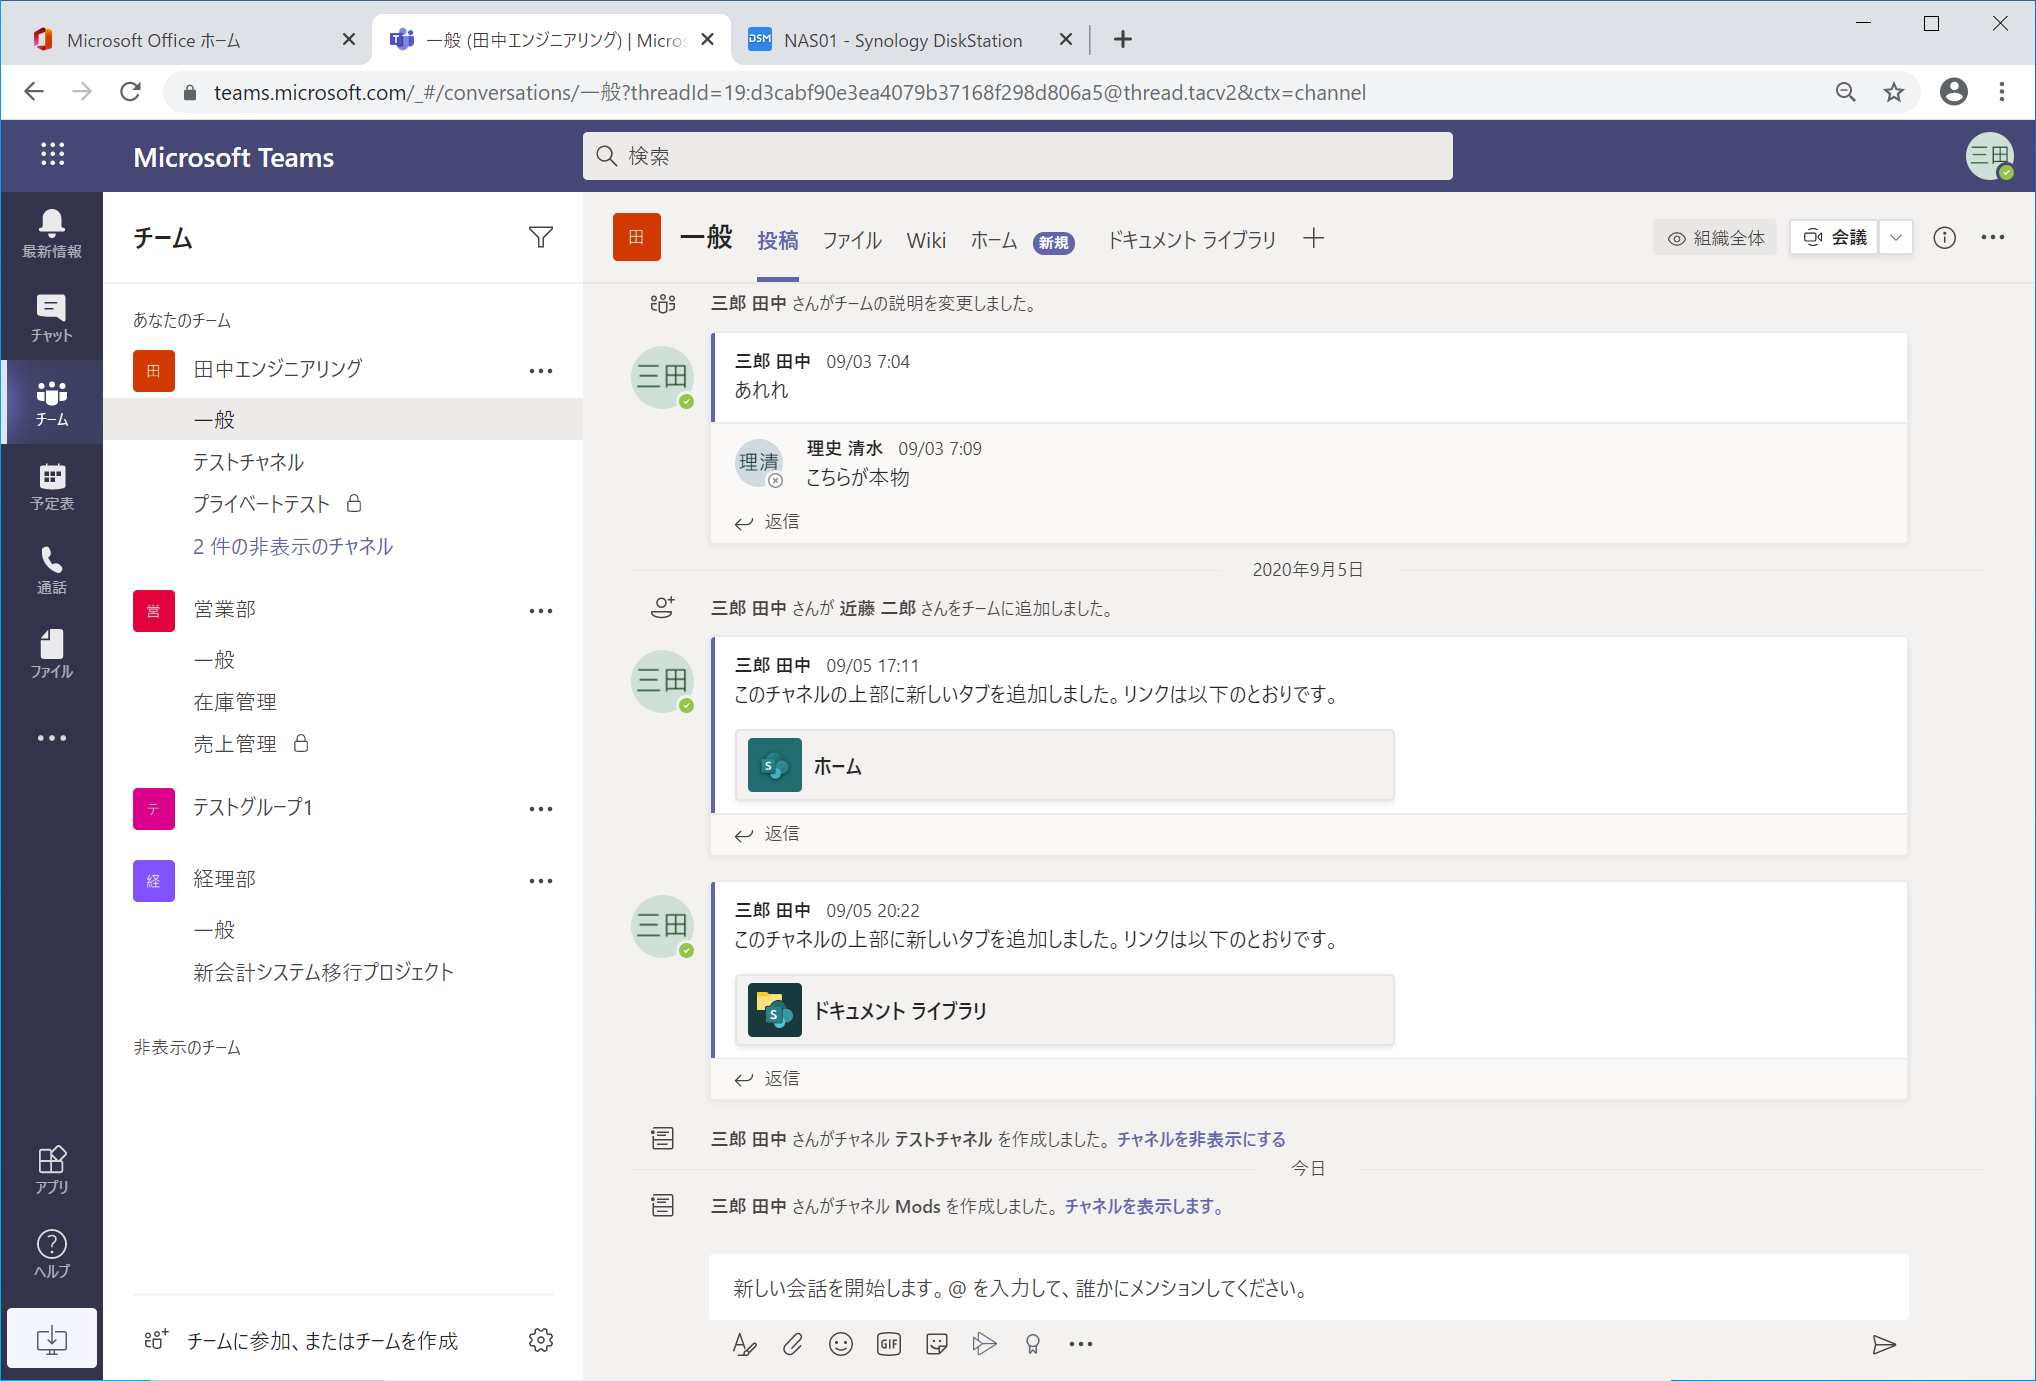Open the ドキュメント ライブラリ card in message
The height and width of the screenshot is (1381, 2036).
click(1064, 1010)
